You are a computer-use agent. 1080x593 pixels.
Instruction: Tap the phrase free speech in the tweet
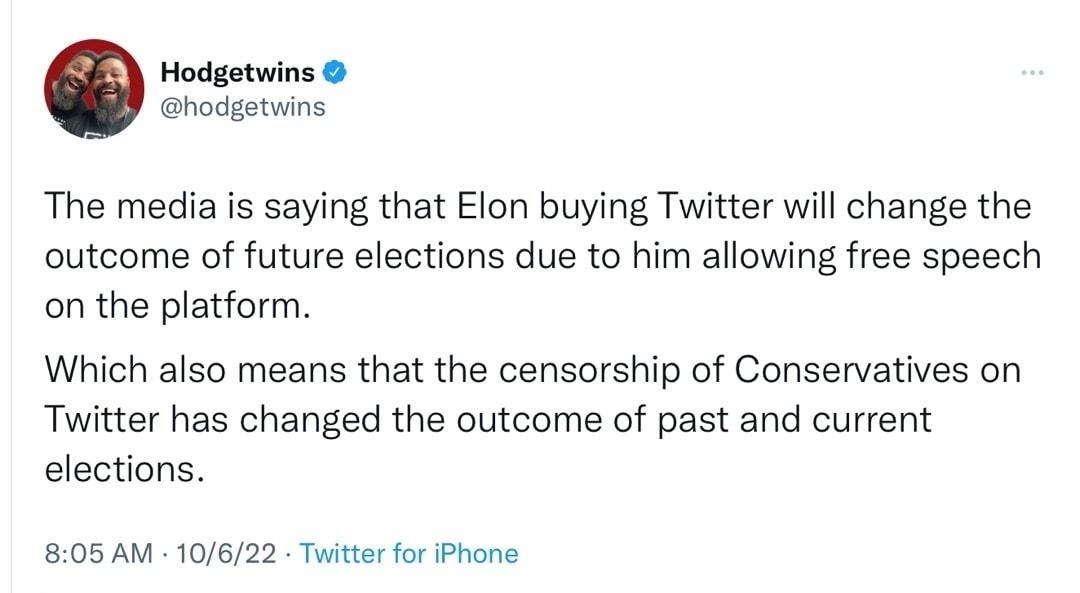click(945, 255)
